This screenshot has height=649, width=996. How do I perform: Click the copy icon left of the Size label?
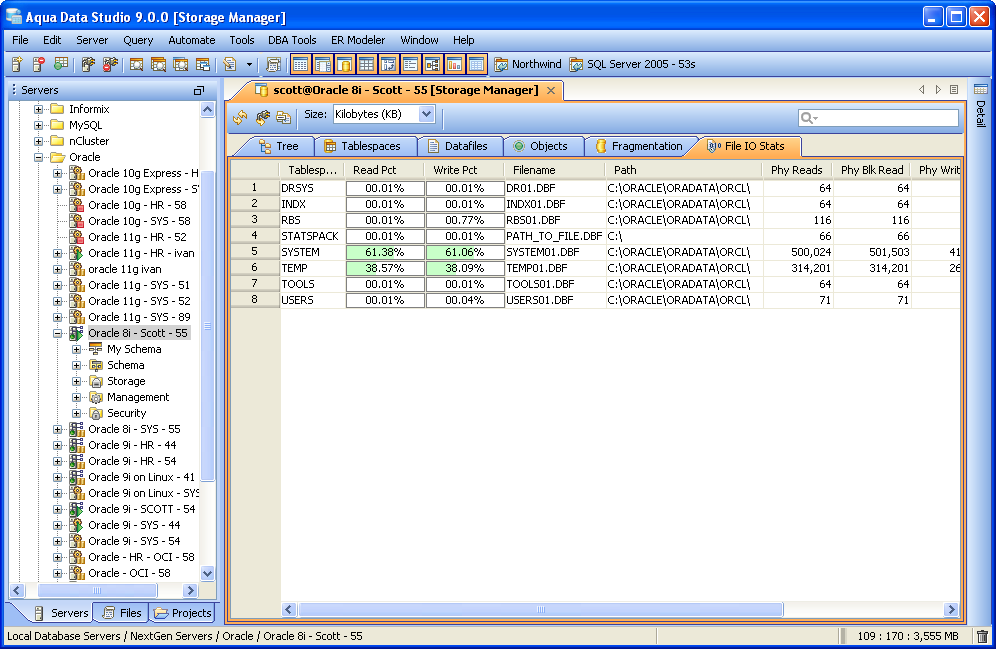click(283, 117)
